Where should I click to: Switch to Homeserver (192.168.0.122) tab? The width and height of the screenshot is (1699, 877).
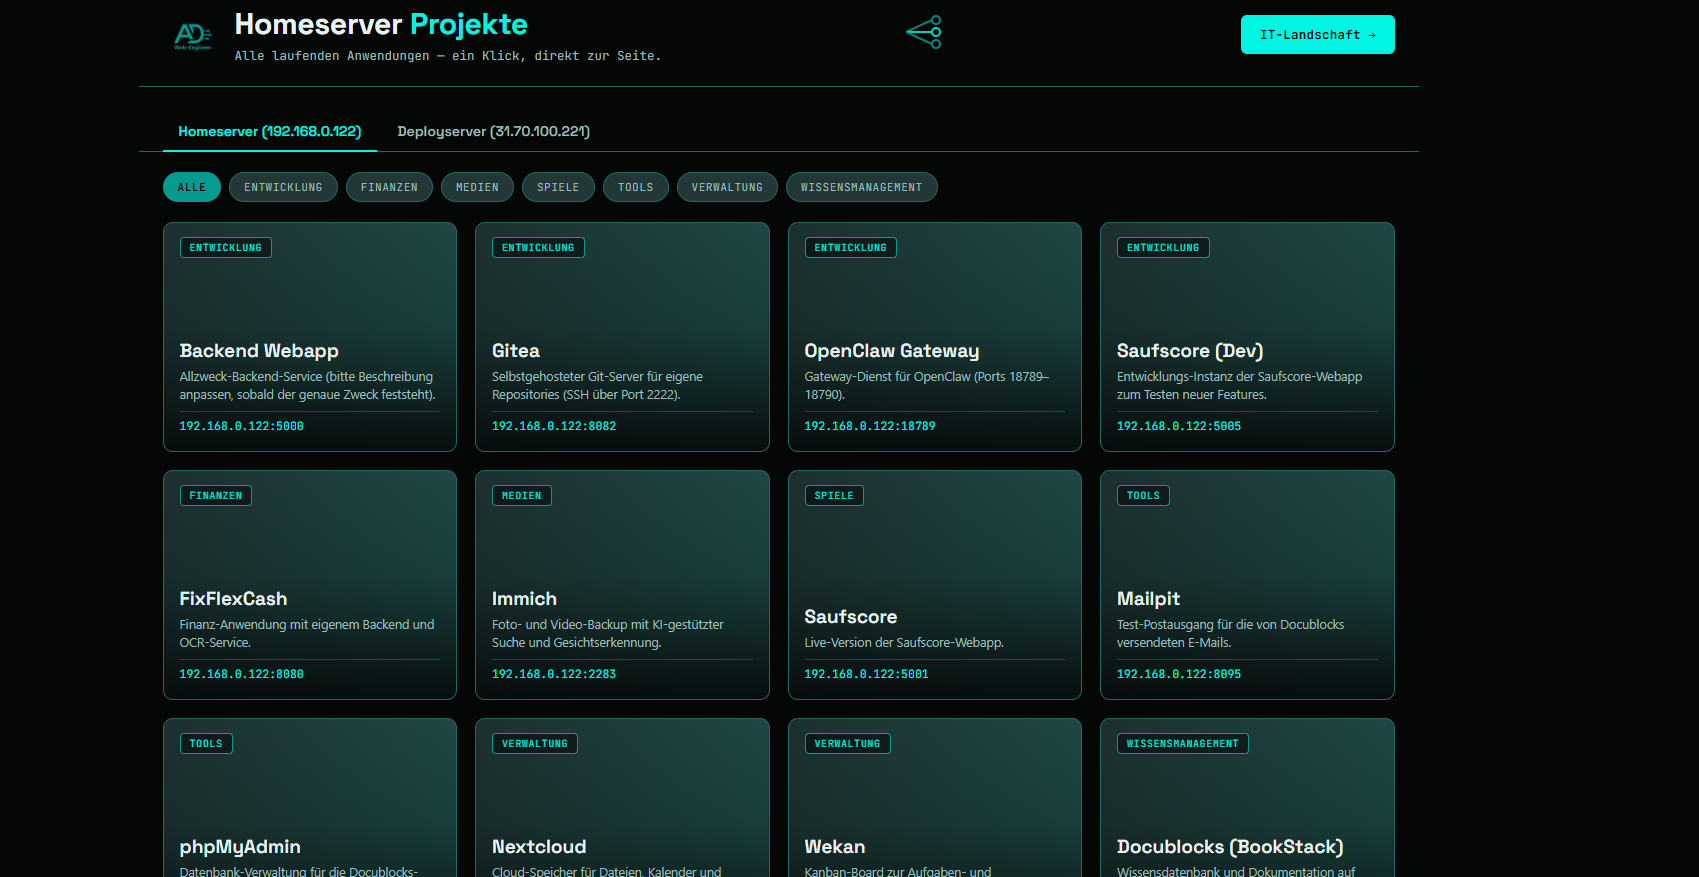270,131
